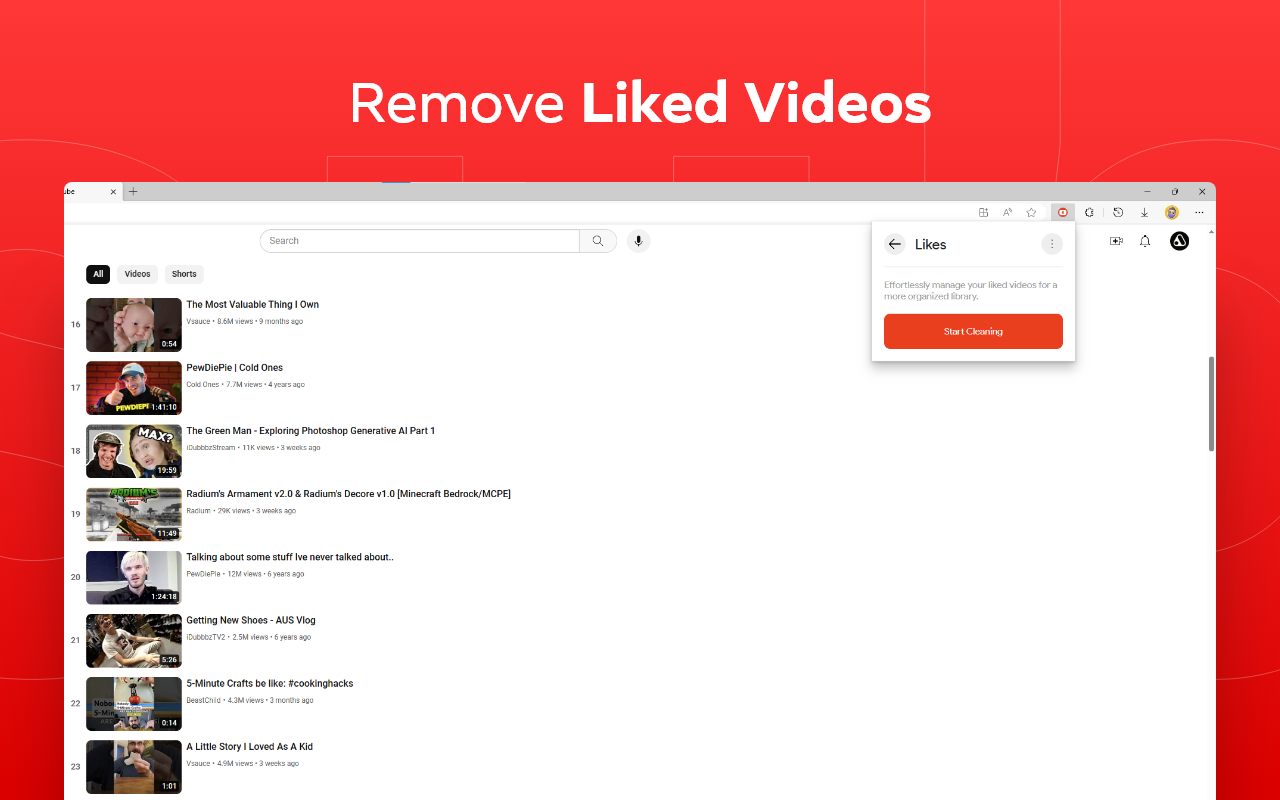Open the Vsauce channel under video 16
The width and height of the screenshot is (1280, 800).
[199, 322]
